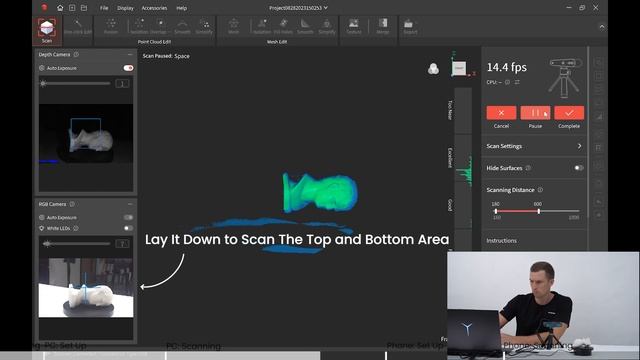Click the point cloud color mode icon
The width and height of the screenshot is (640, 360).
point(433,69)
